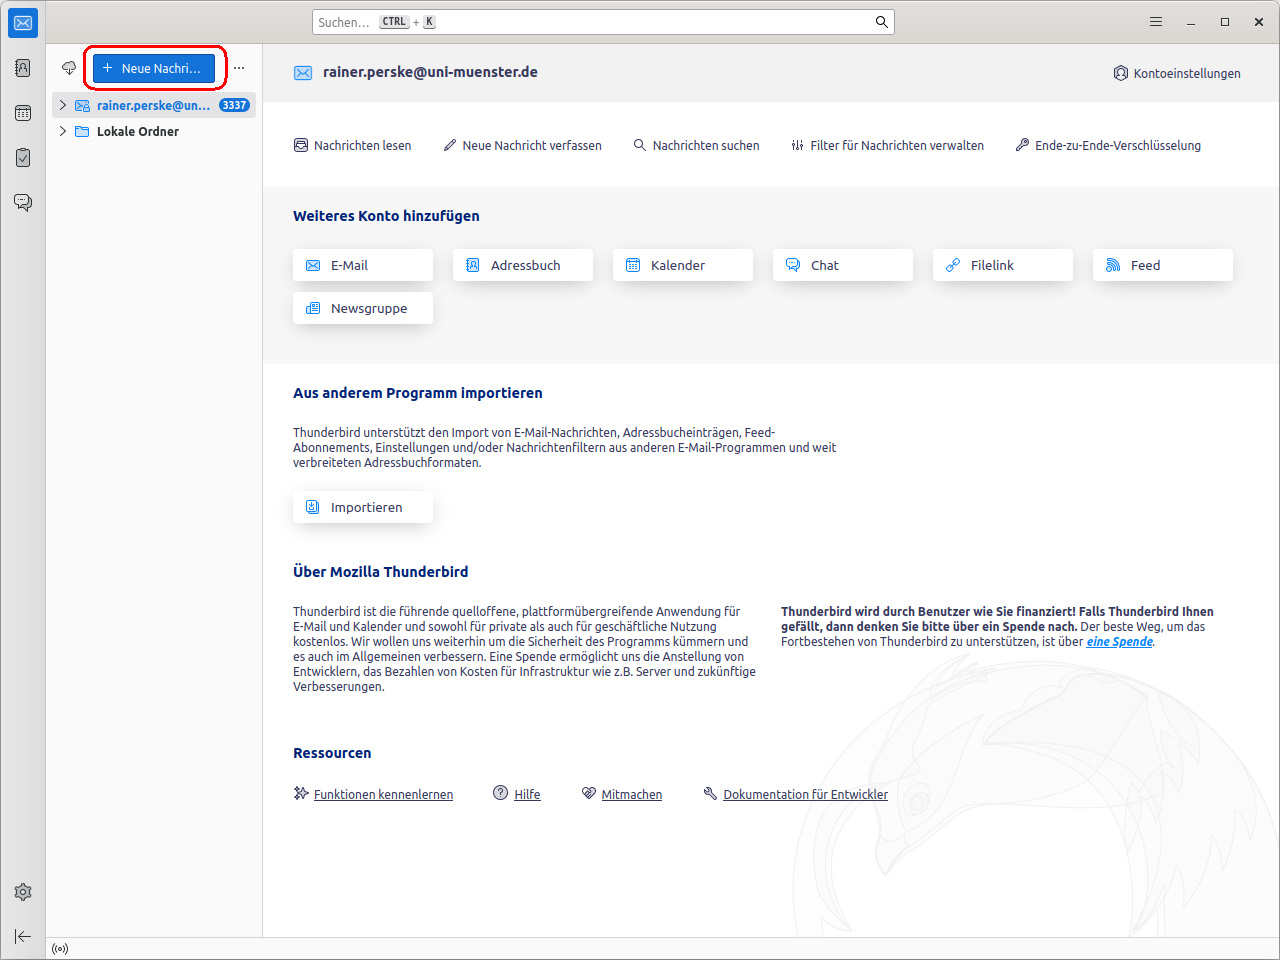Open the Calendar space icon in sidebar

23,113
